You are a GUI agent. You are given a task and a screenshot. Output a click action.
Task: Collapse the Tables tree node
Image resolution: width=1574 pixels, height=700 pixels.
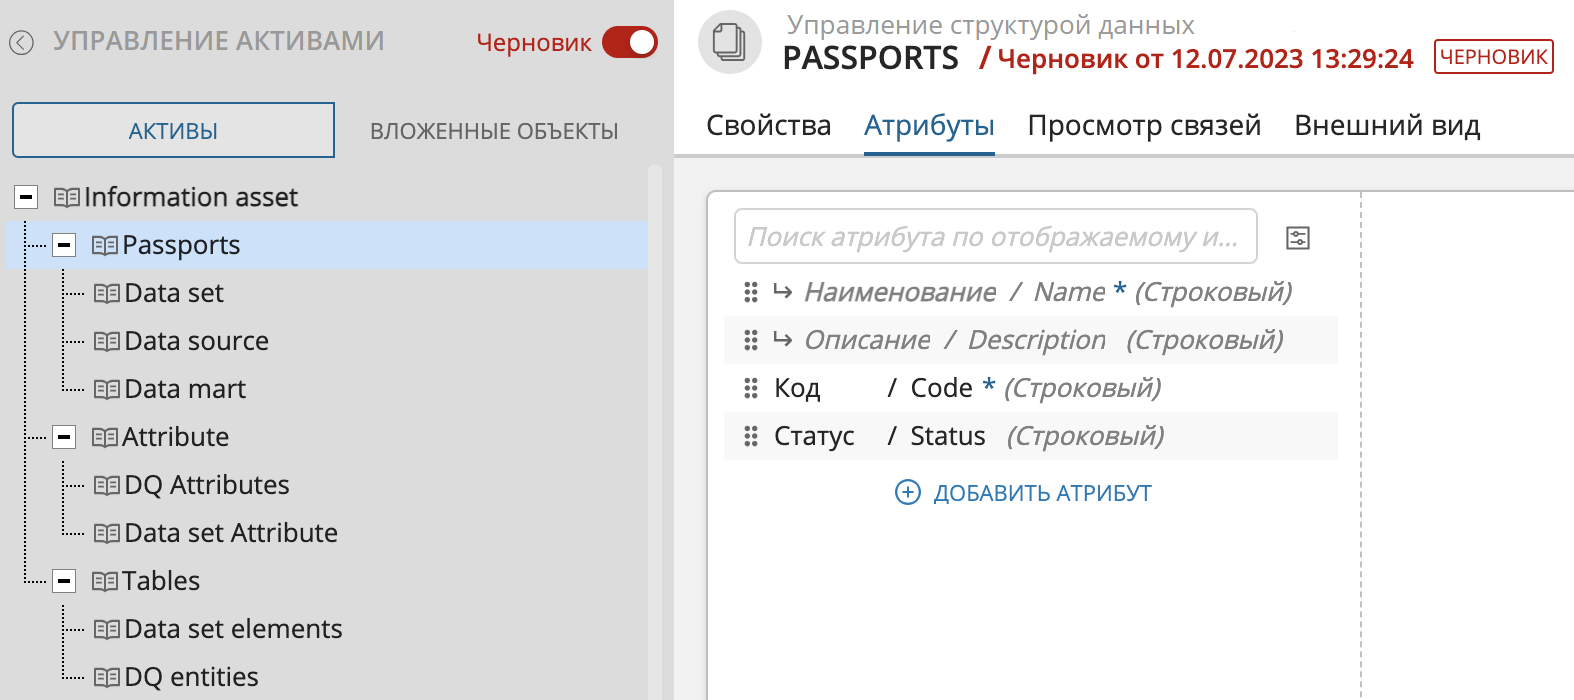[64, 581]
